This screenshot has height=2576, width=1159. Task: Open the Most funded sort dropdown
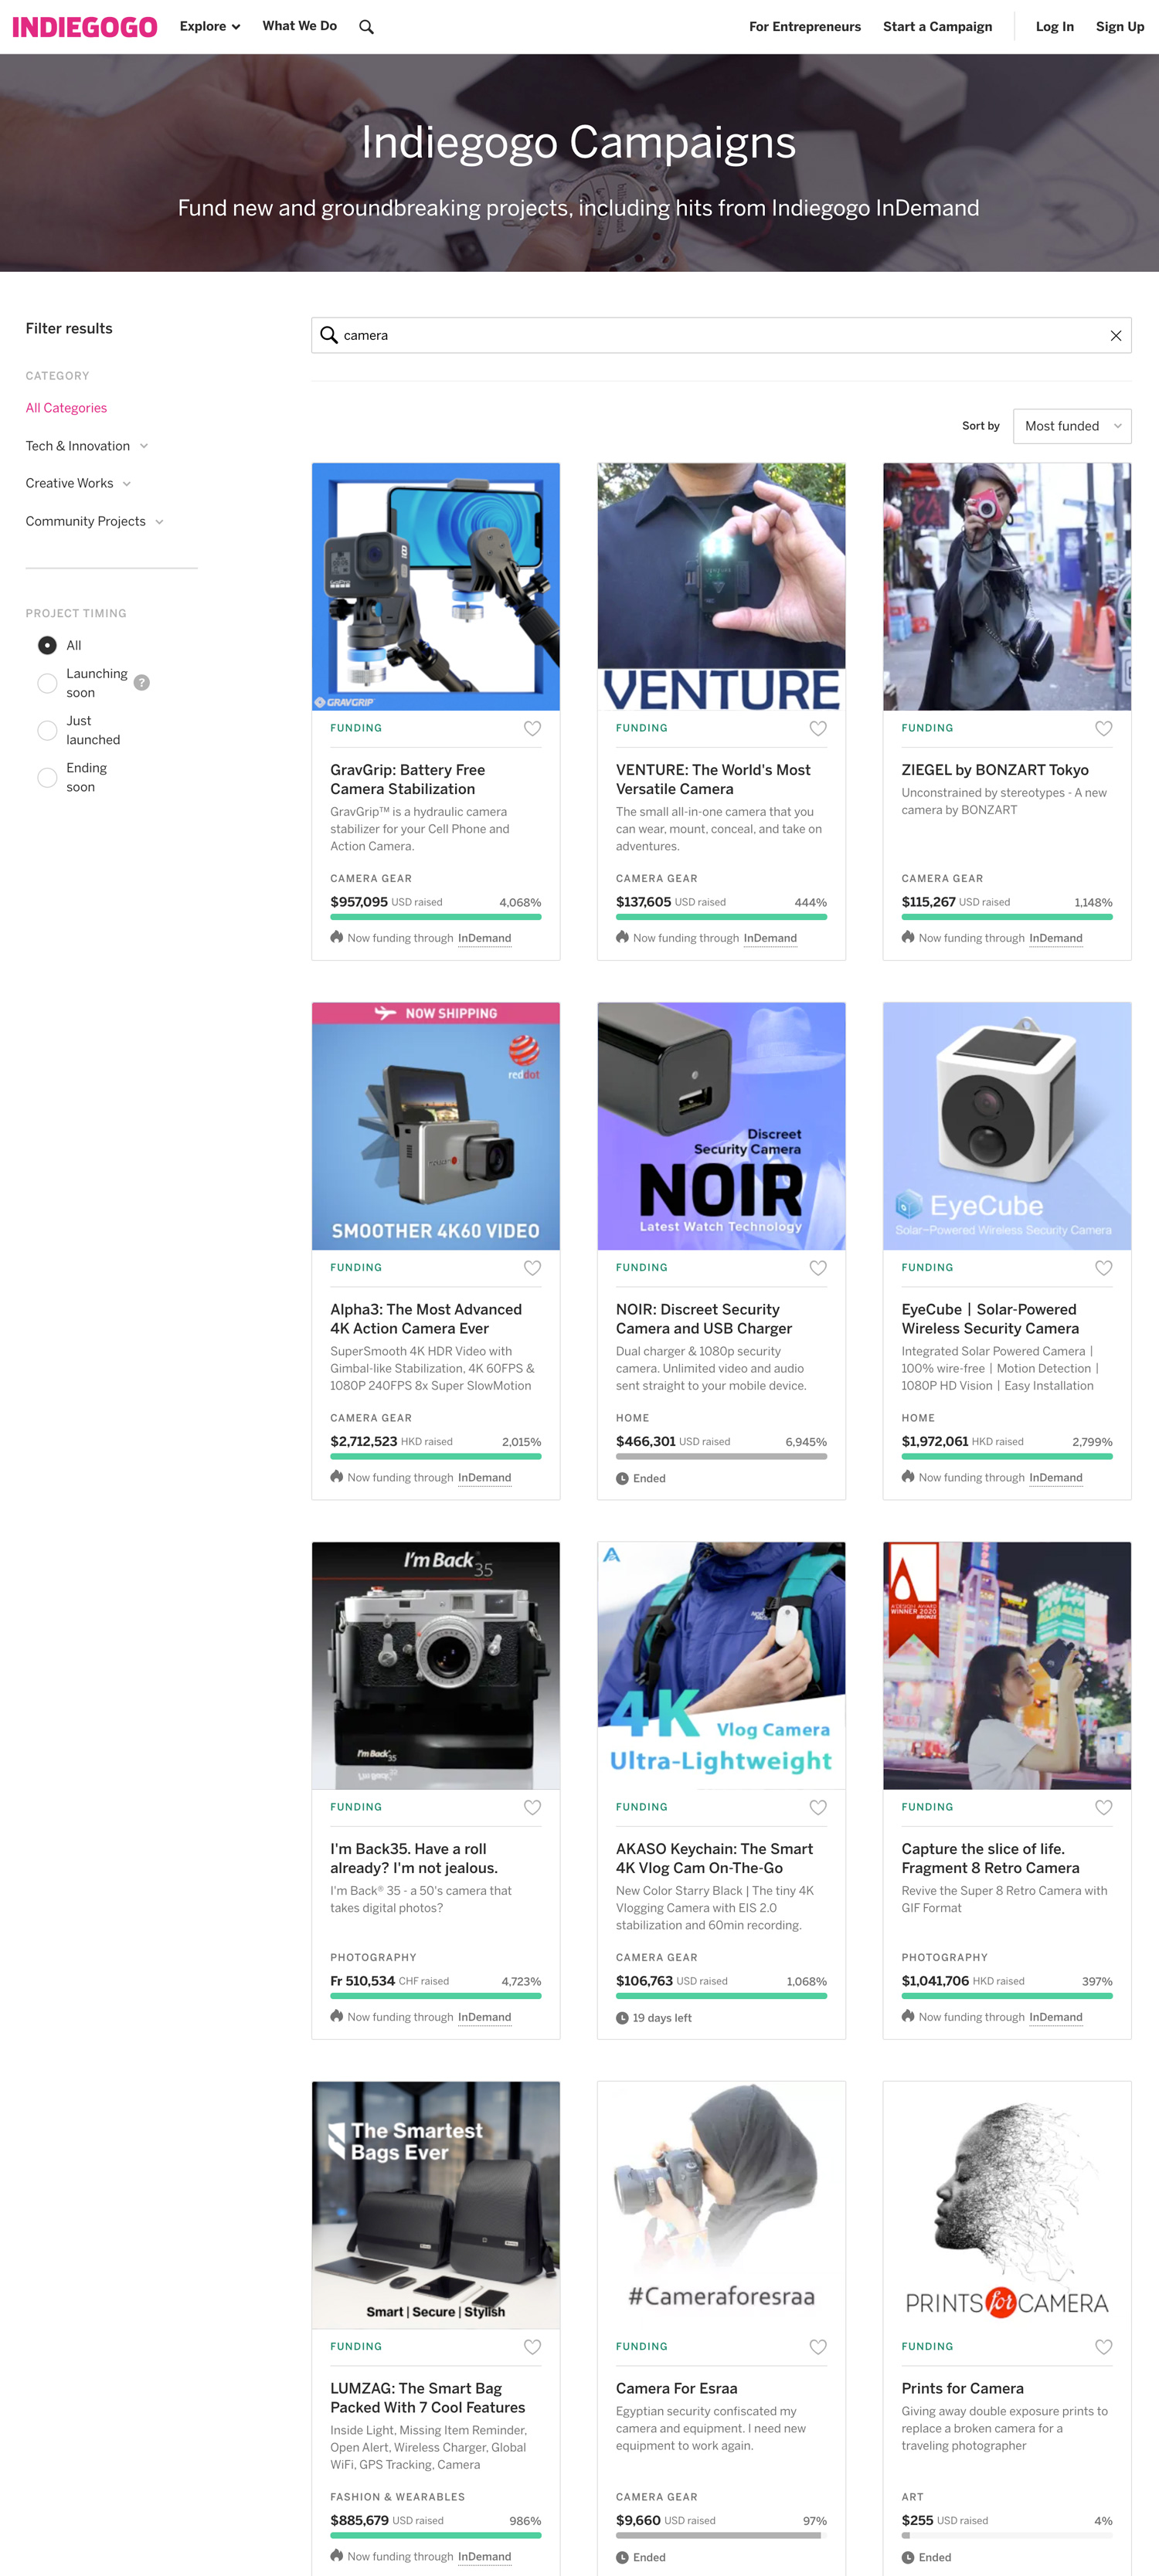1072,426
